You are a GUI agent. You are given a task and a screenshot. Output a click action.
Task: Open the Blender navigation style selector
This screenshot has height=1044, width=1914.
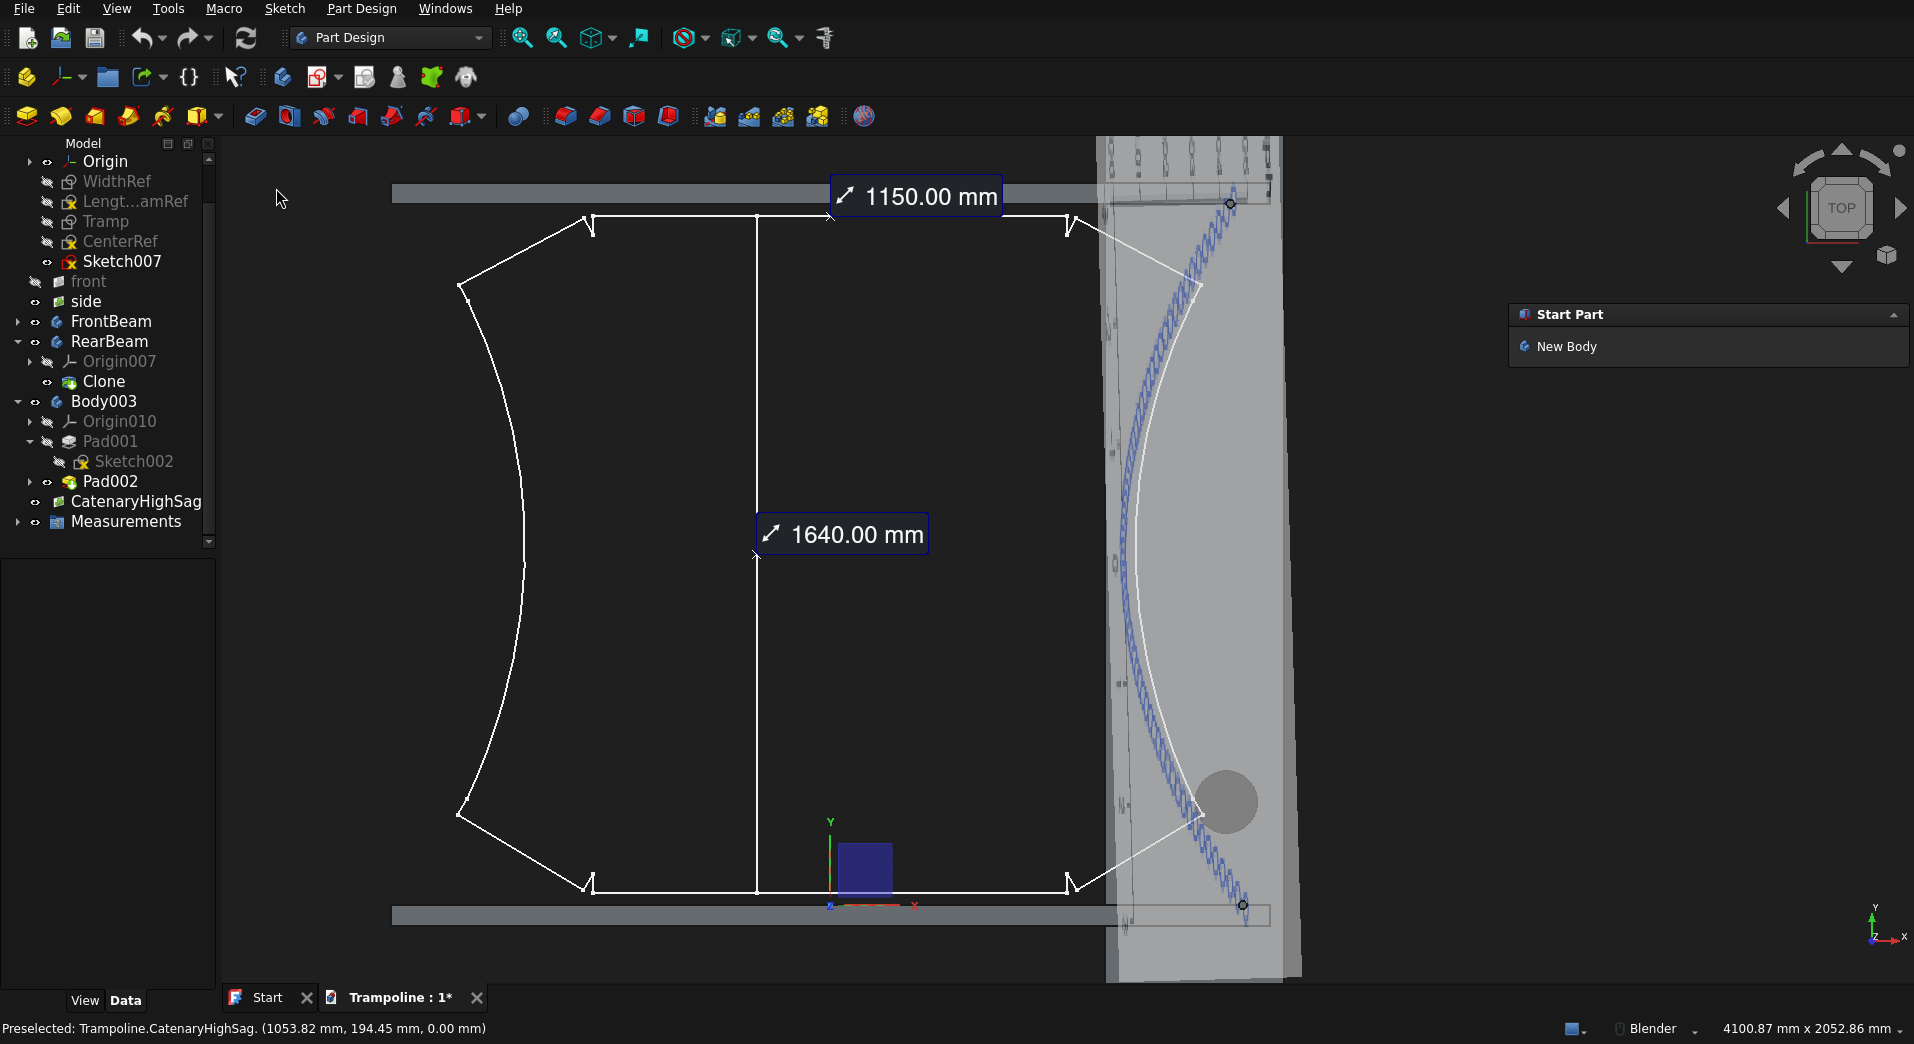(1658, 1029)
